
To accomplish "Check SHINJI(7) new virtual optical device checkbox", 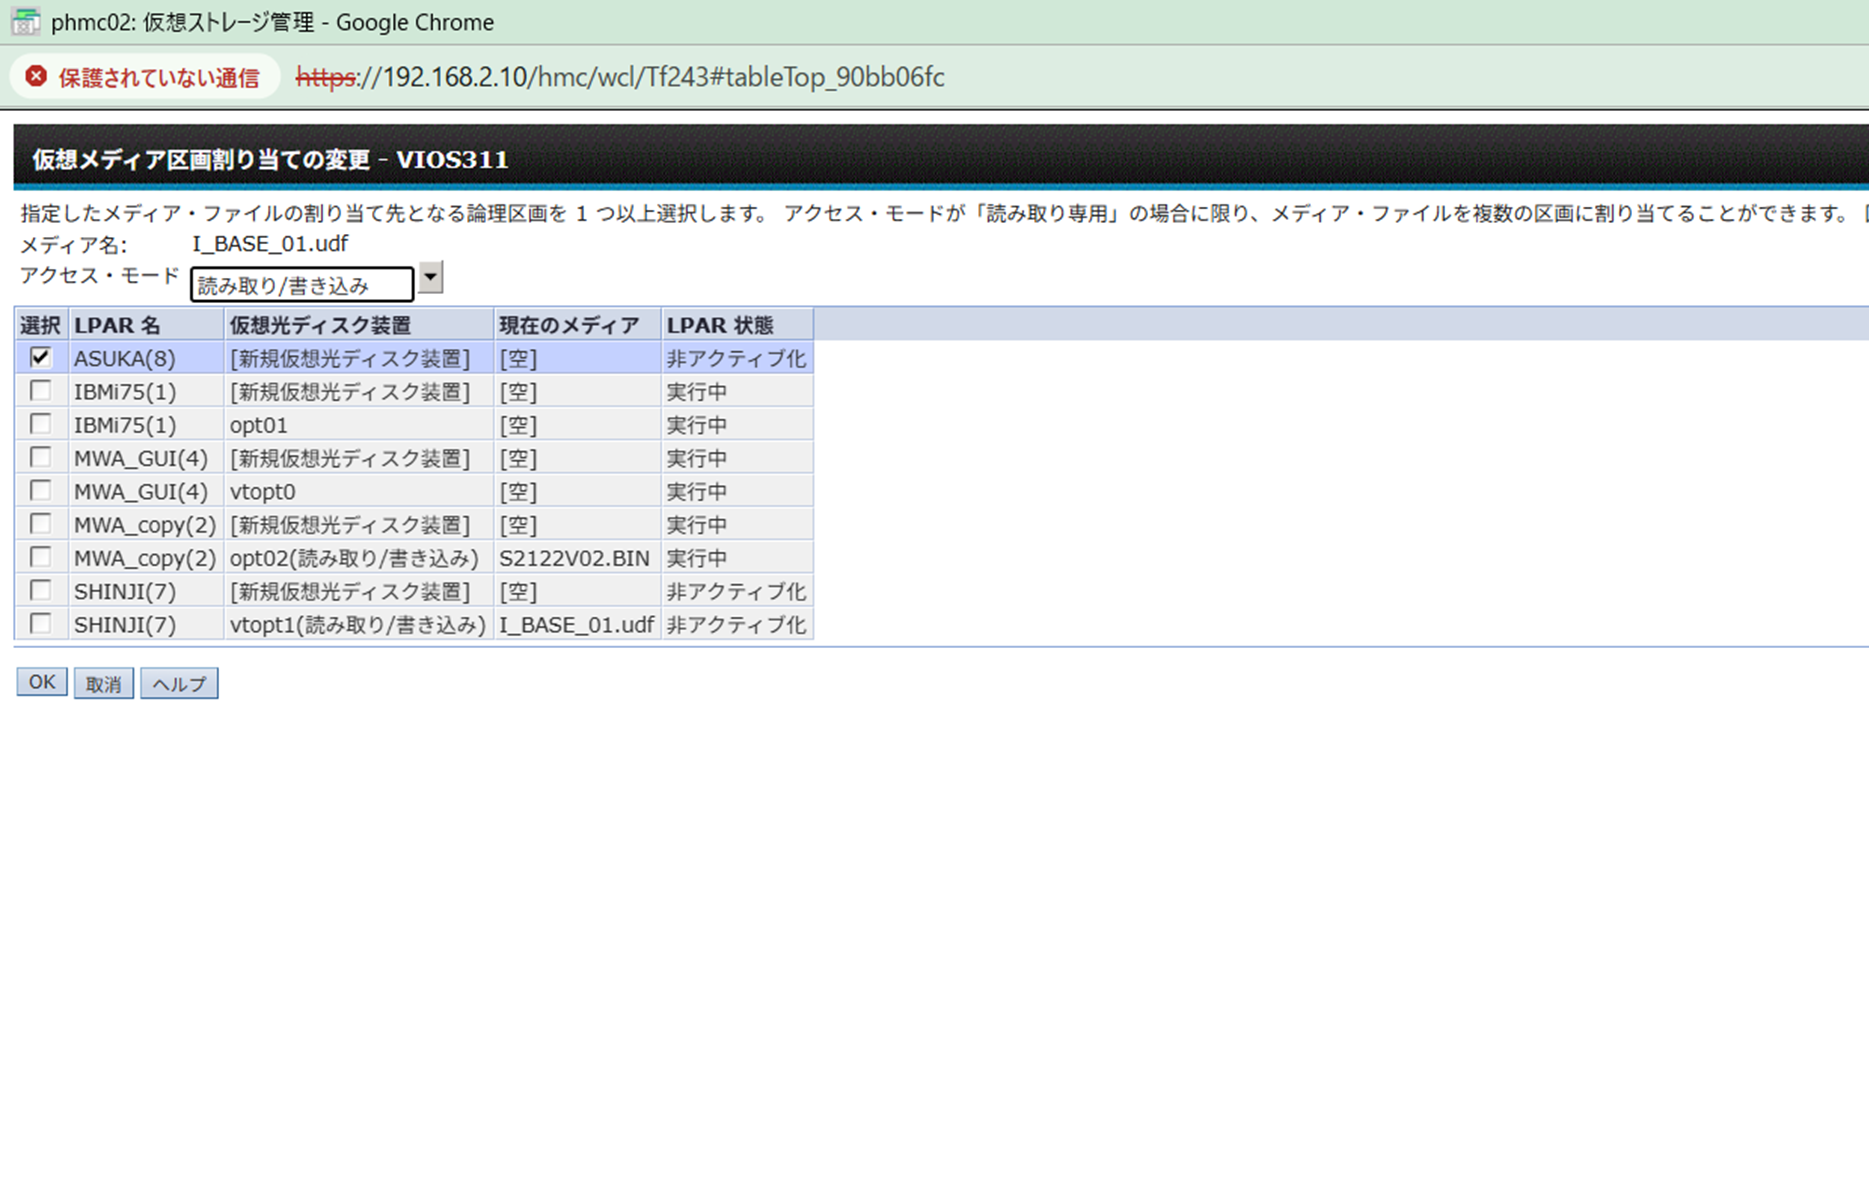I will click(40, 590).
